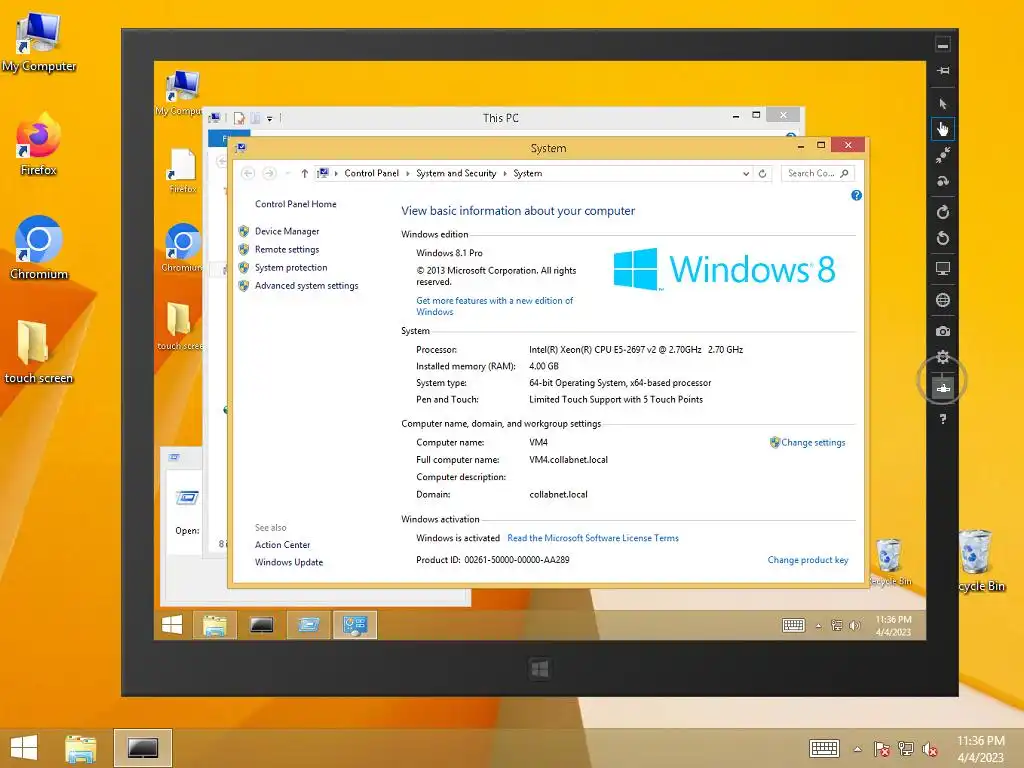Open Customize Quick Access Toolbar dropdown in This PC
Image resolution: width=1024 pixels, height=768 pixels.
click(270, 119)
